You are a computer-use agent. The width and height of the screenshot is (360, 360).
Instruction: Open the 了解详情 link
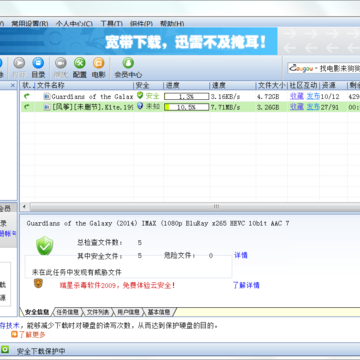click(x=246, y=285)
